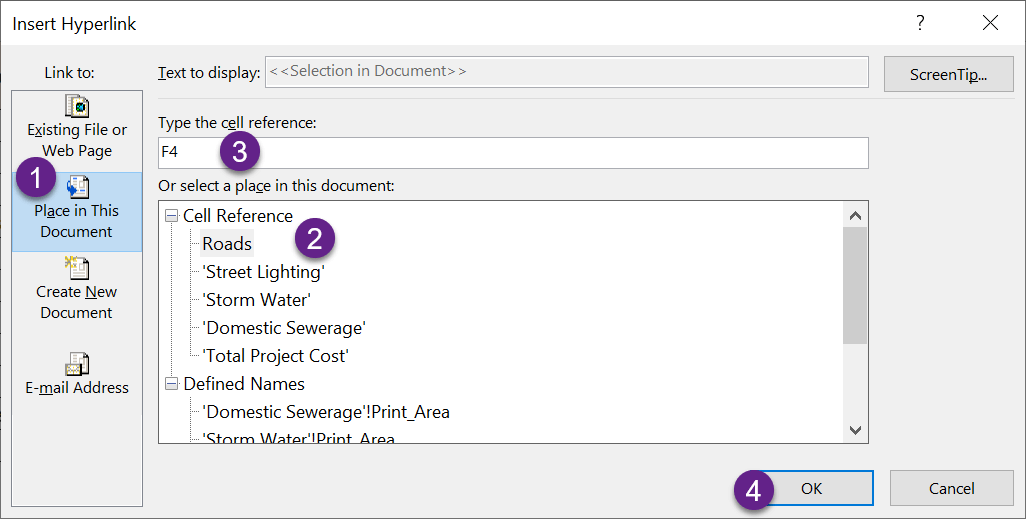Close the Insert Hyperlink dialog

tap(990, 23)
